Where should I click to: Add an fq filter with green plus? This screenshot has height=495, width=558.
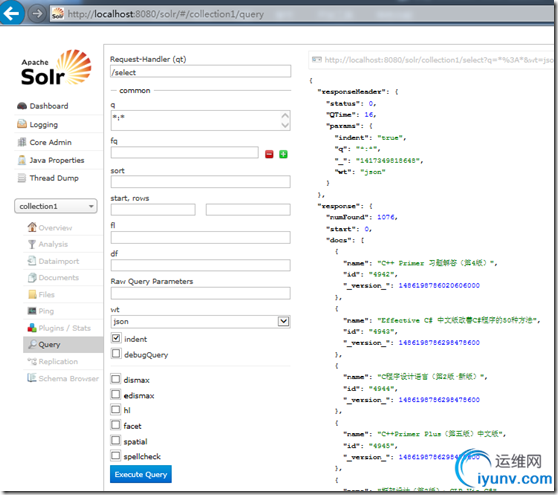tap(283, 154)
